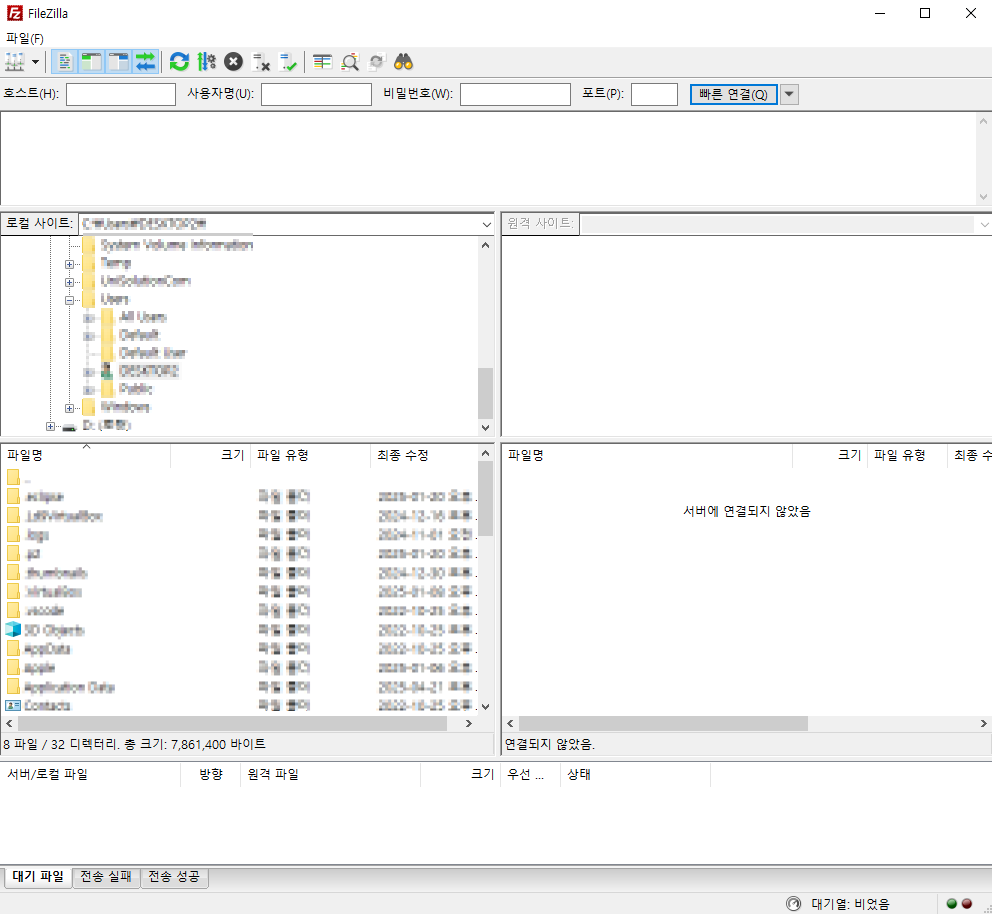Image resolution: width=992 pixels, height=914 pixels.
Task: Sort local files by 최종 수정 column
Action: tap(425, 455)
